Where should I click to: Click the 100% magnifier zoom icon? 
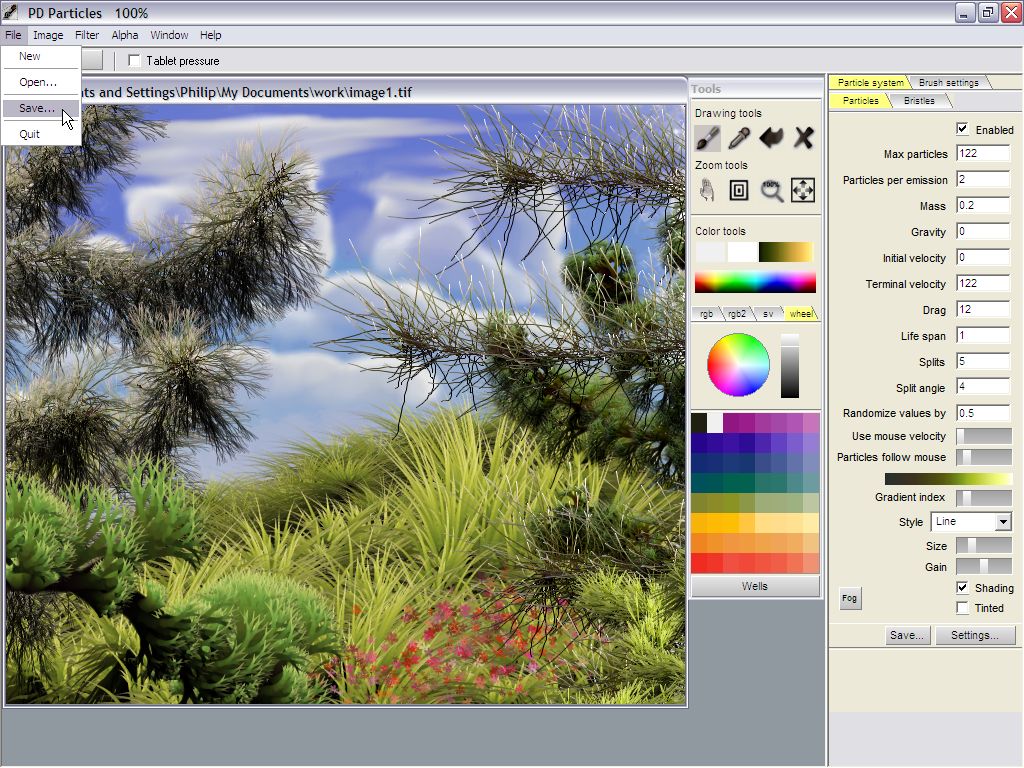click(771, 190)
